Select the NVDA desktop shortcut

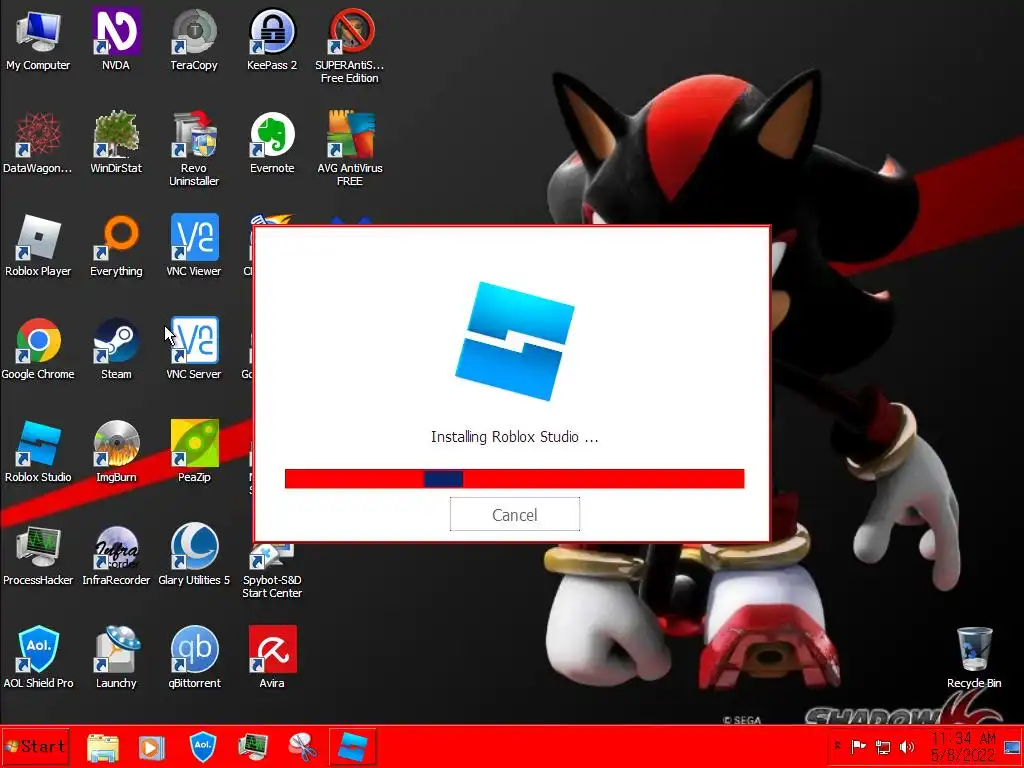pos(116,40)
